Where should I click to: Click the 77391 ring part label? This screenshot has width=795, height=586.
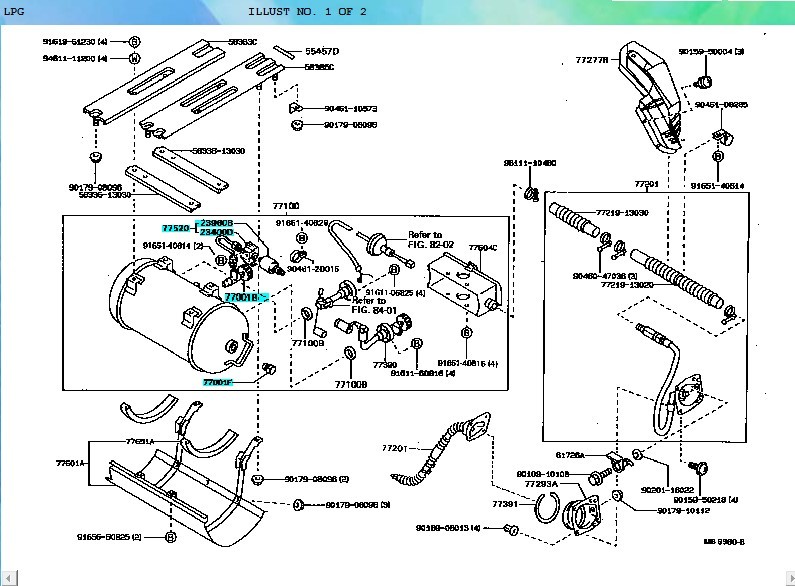point(505,504)
